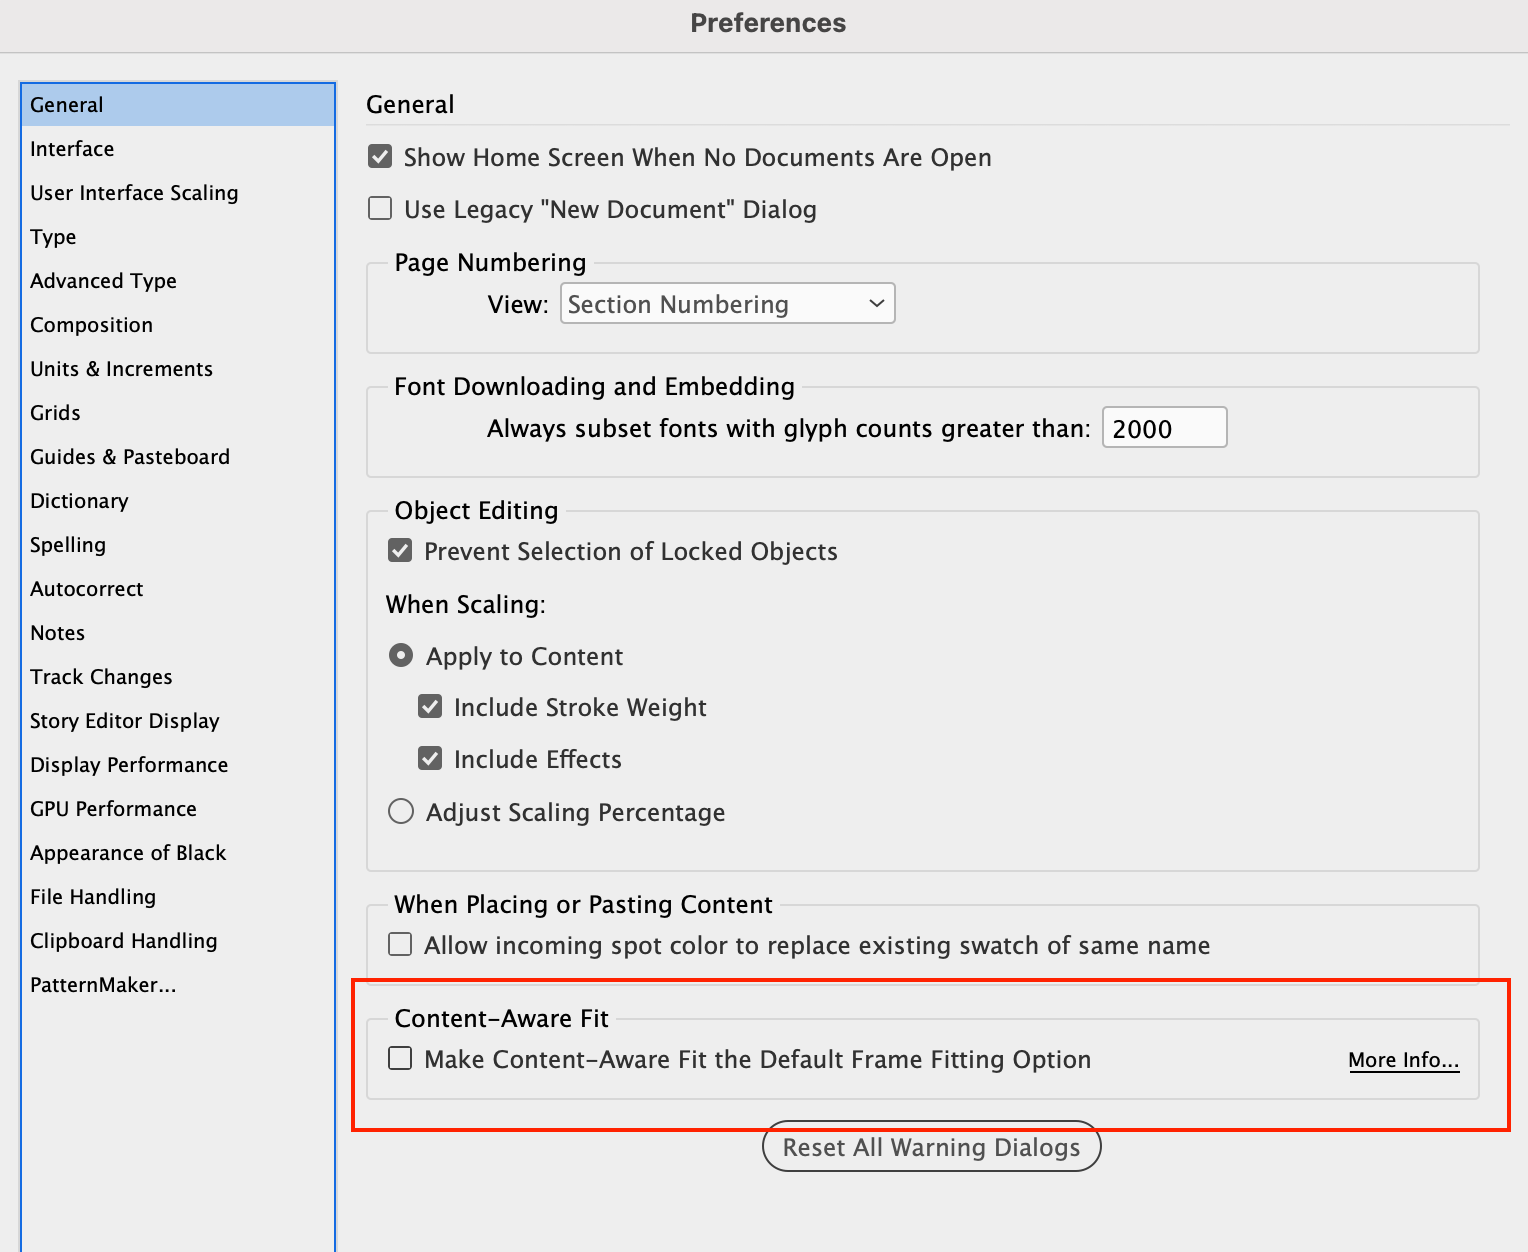Image resolution: width=1528 pixels, height=1252 pixels.
Task: Check Make Content-Aware Fit the Default option
Action: (x=400, y=1059)
